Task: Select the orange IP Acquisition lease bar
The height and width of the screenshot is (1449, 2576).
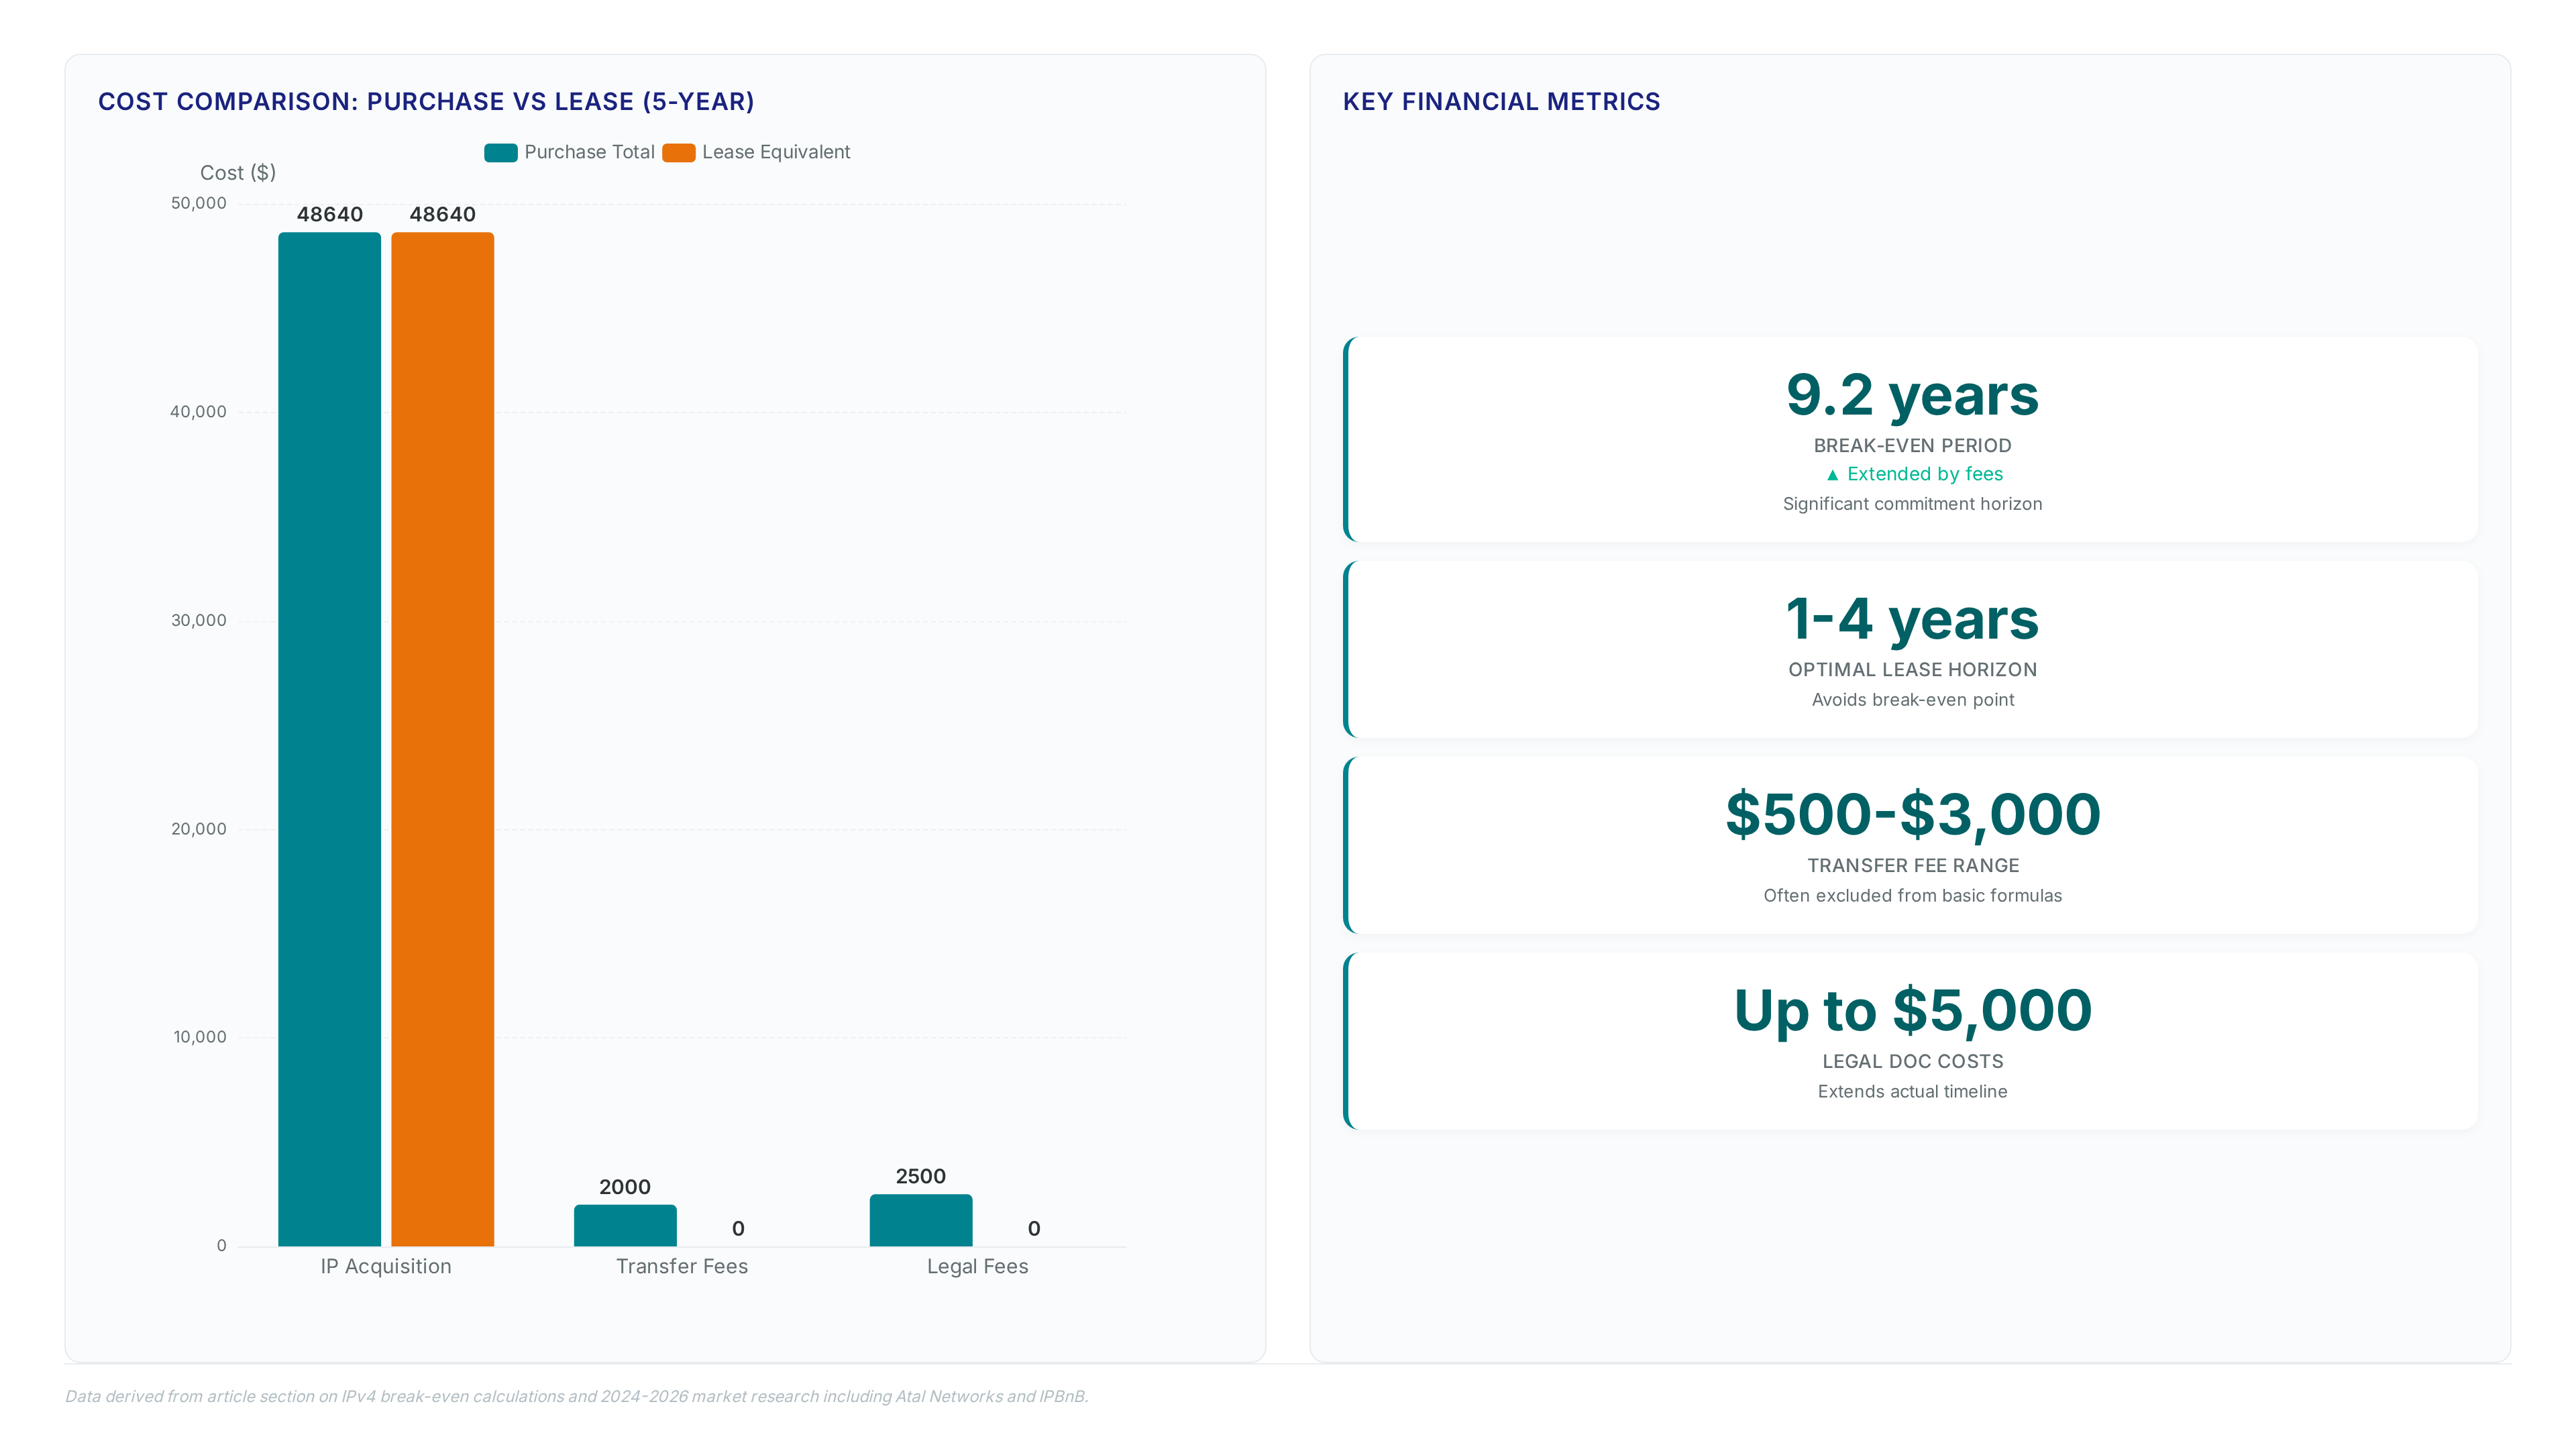Action: (x=442, y=739)
